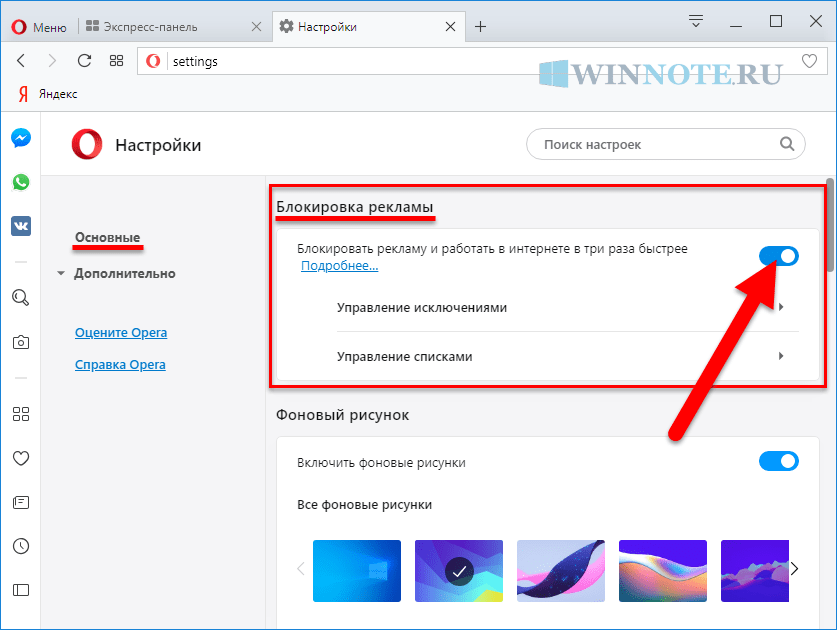Click the Справка Opera link
The image size is (837, 630).
click(120, 365)
